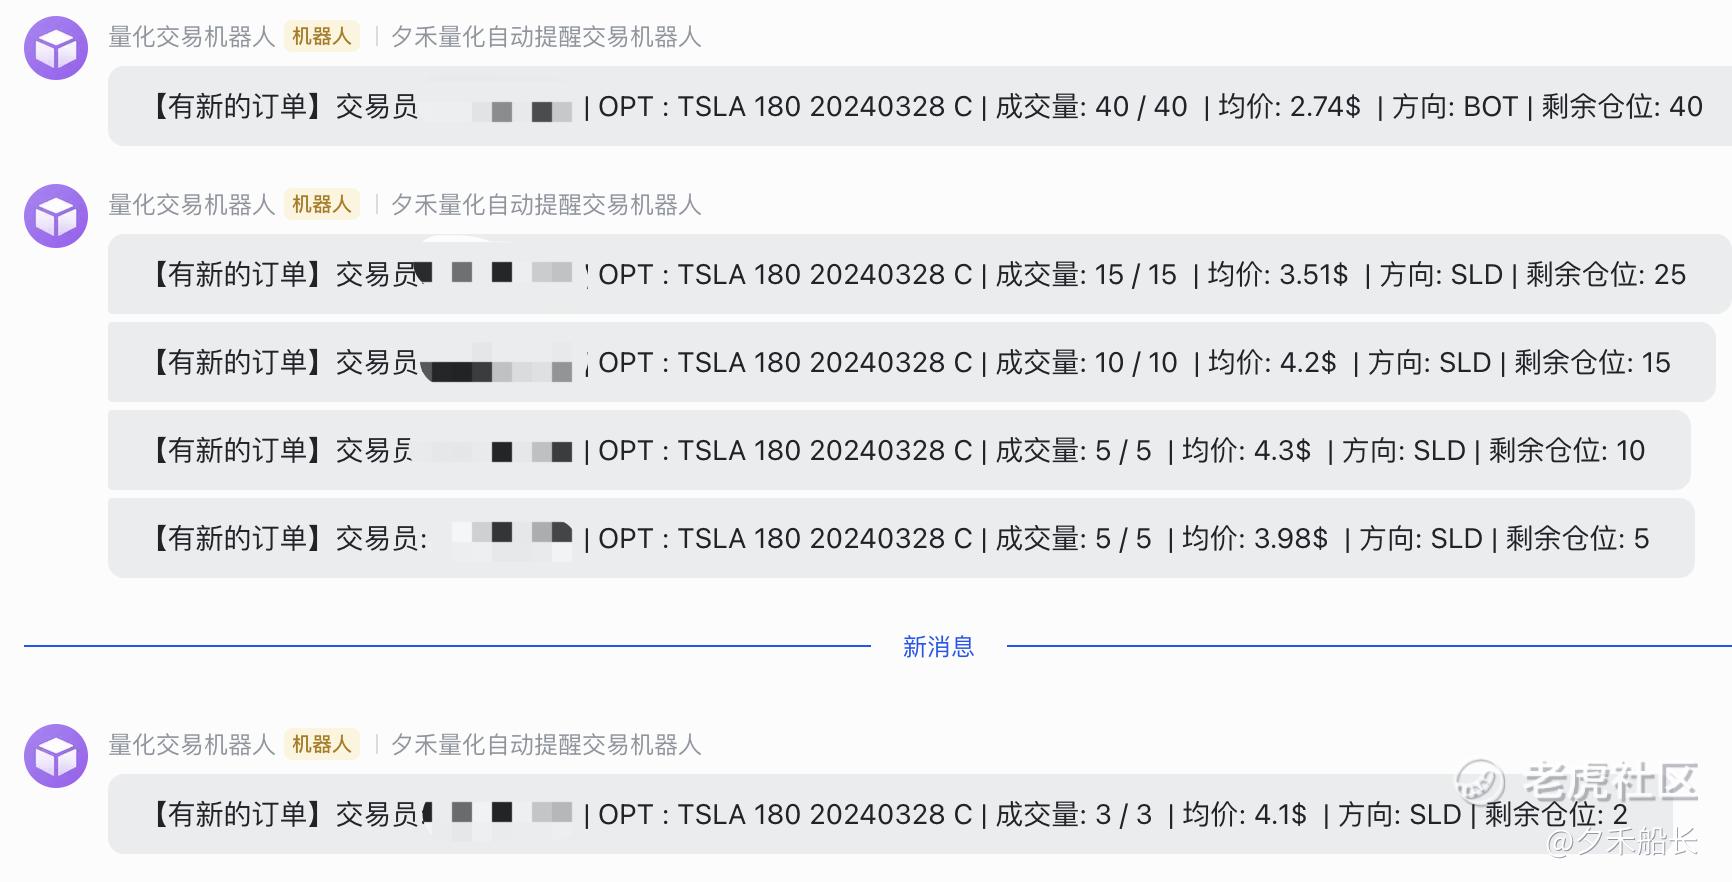Select the SLD message with 均价 3.51$
The width and height of the screenshot is (1732, 882).
click(920, 274)
